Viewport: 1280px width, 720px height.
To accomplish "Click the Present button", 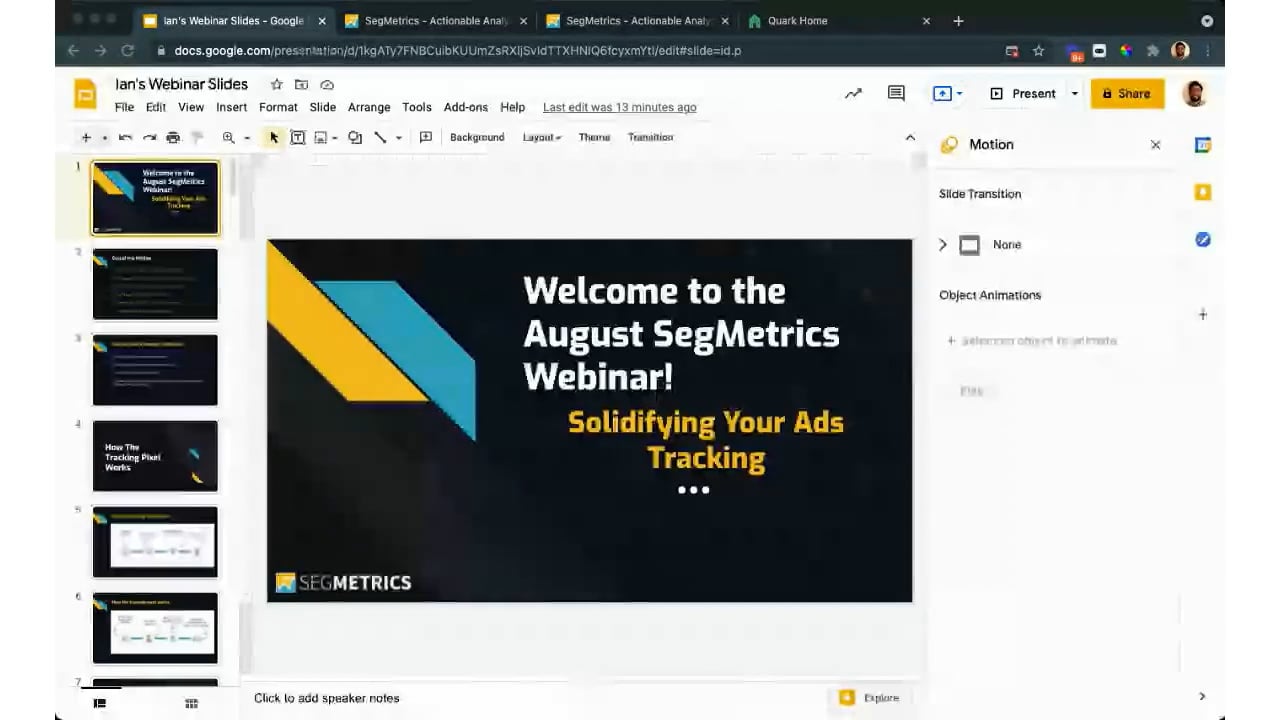I will (1023, 93).
